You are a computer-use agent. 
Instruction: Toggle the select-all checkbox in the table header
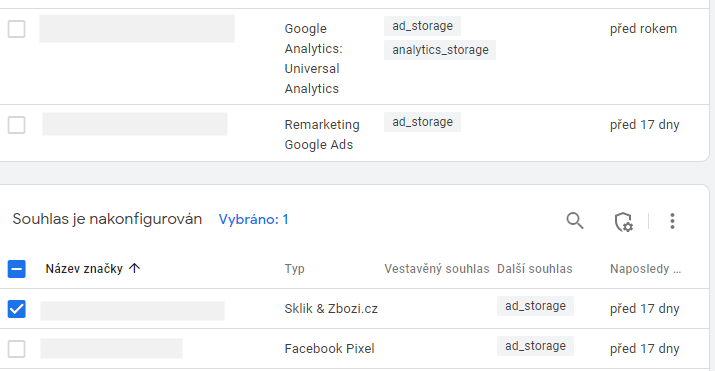pyautogui.click(x=16, y=269)
